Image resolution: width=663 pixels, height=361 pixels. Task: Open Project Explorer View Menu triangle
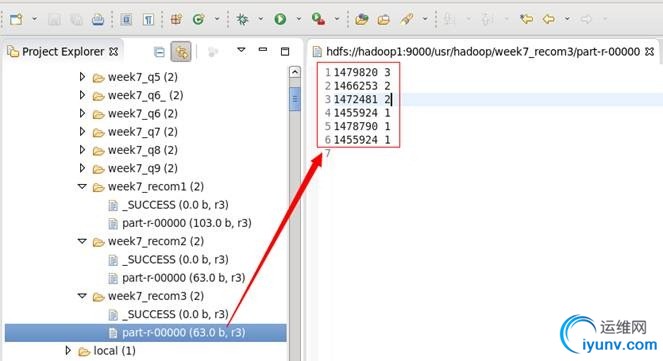coord(241,50)
